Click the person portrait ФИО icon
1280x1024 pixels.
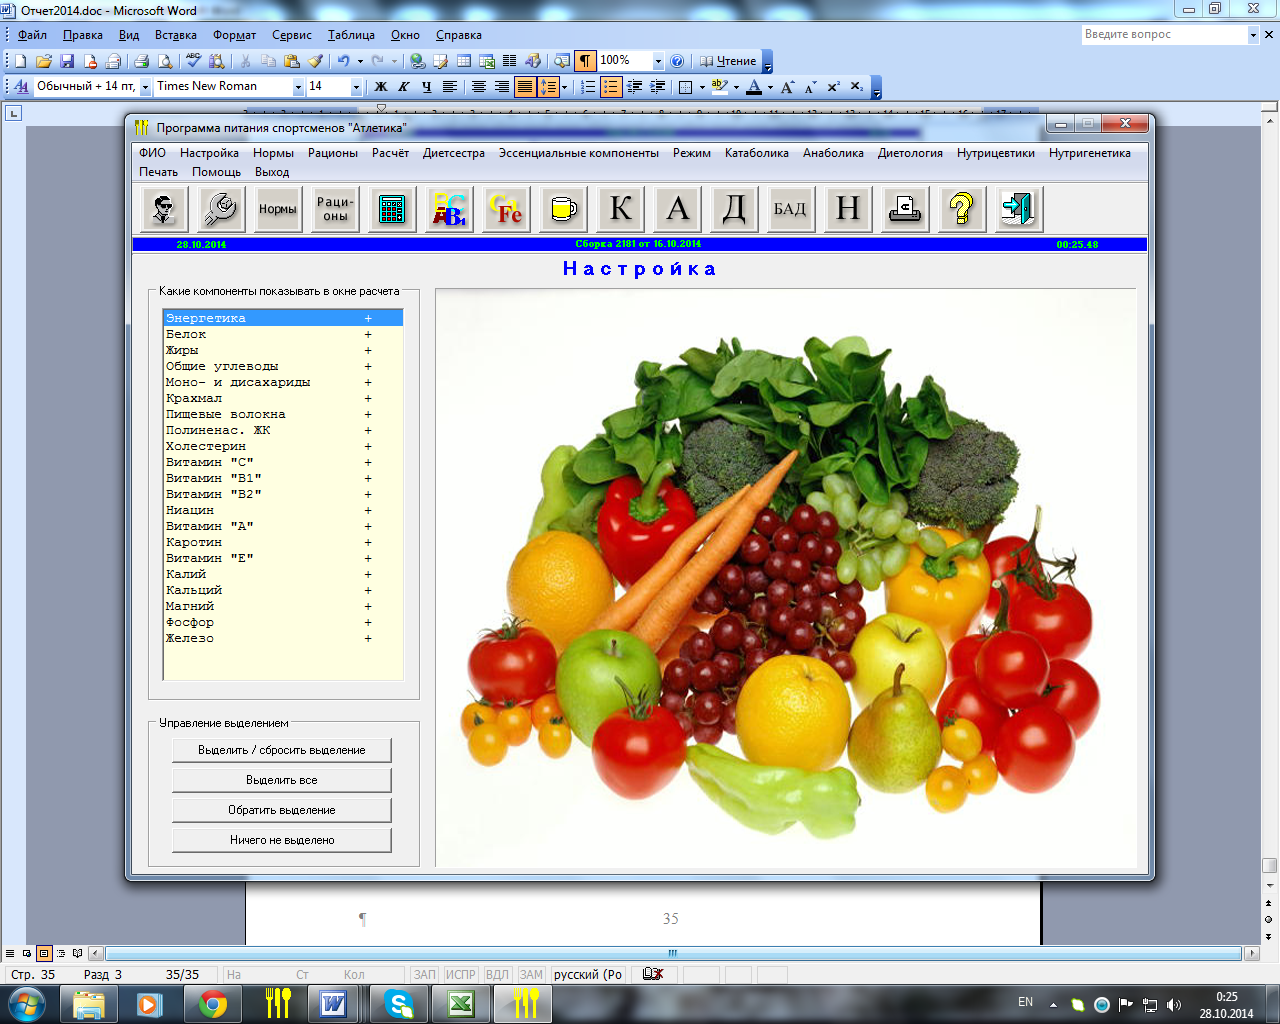click(x=163, y=209)
